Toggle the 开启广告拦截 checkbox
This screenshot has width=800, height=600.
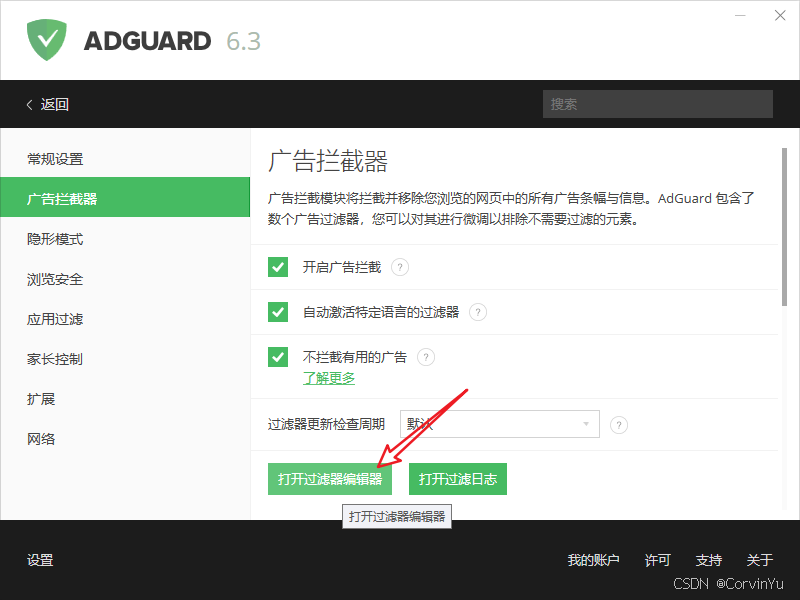pos(278,267)
